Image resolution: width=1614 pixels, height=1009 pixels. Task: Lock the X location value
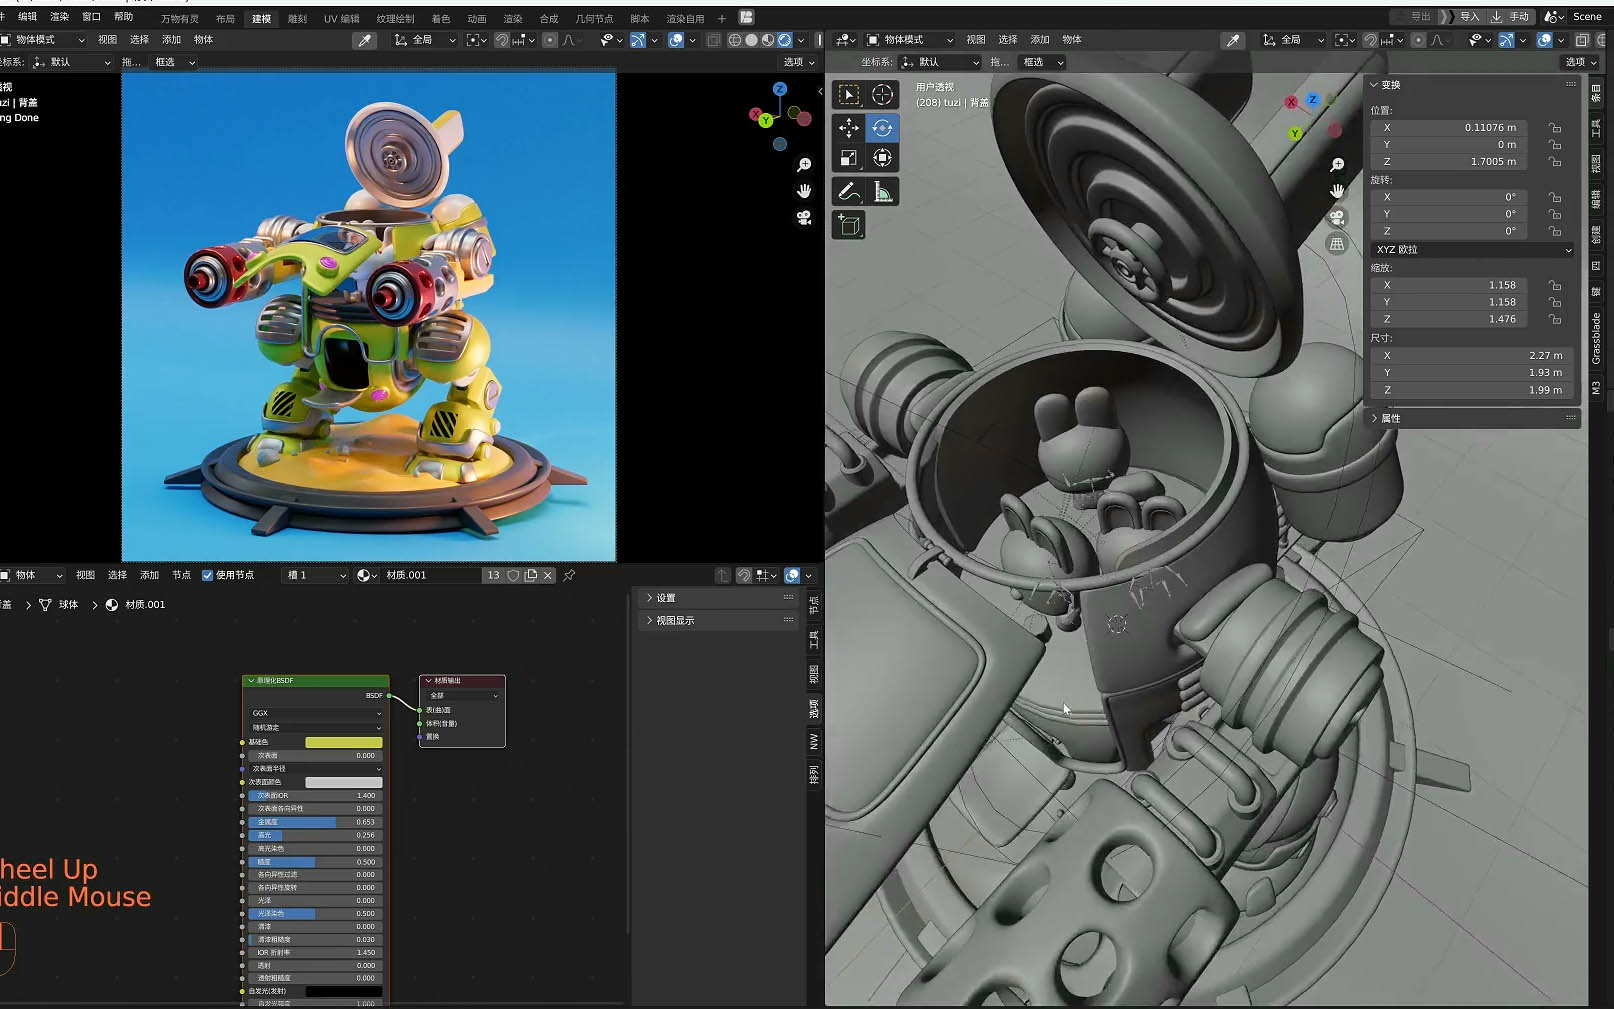pos(1555,128)
